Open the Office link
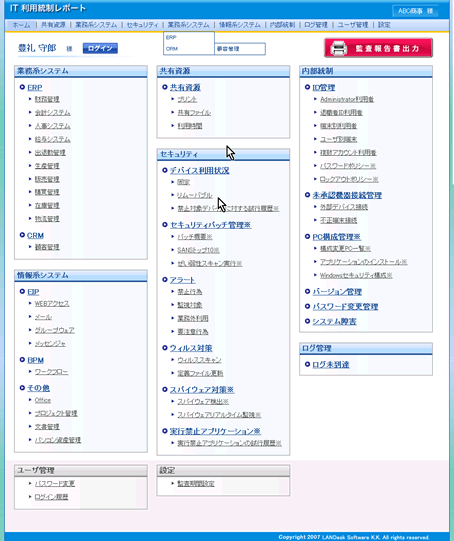This screenshot has height=541, width=454. (43, 400)
